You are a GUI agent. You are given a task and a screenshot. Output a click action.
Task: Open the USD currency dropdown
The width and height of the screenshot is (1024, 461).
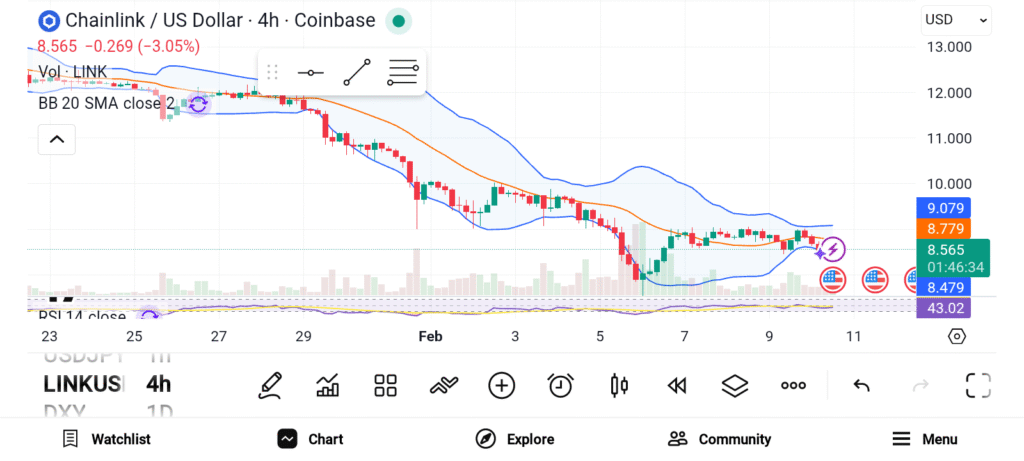956,19
